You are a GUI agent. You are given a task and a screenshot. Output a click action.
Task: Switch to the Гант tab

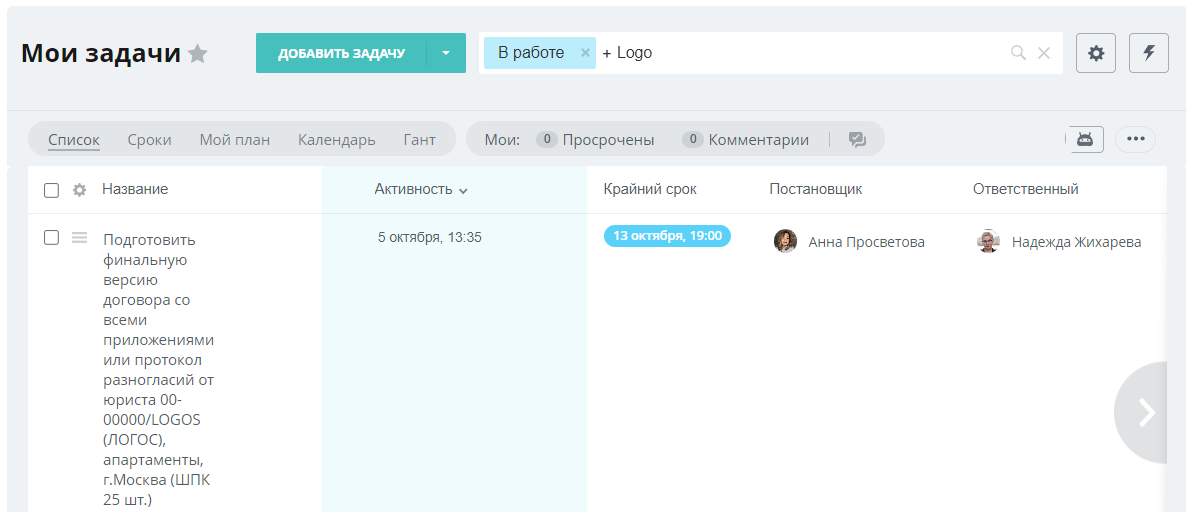[x=419, y=140]
